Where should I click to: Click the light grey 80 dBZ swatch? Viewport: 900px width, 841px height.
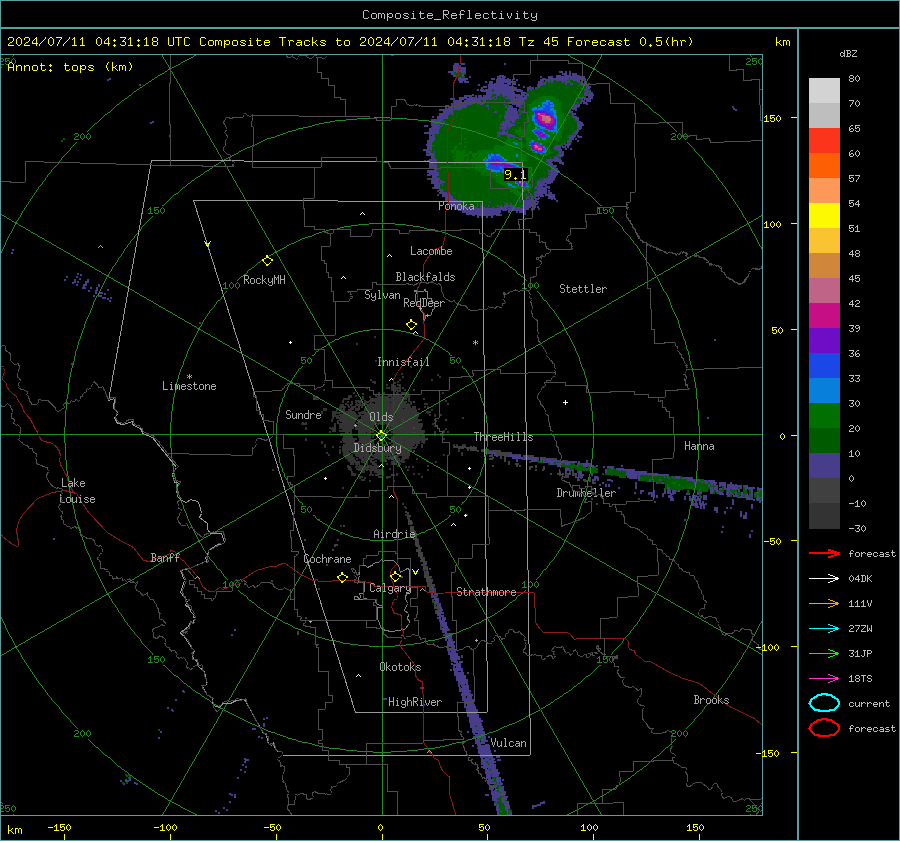[x=824, y=90]
